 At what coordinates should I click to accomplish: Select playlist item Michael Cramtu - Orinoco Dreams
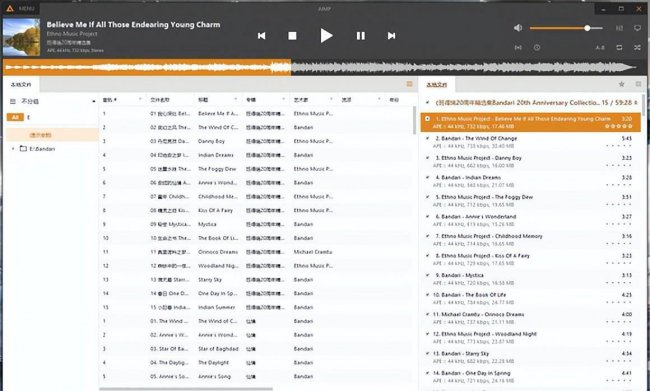531,318
